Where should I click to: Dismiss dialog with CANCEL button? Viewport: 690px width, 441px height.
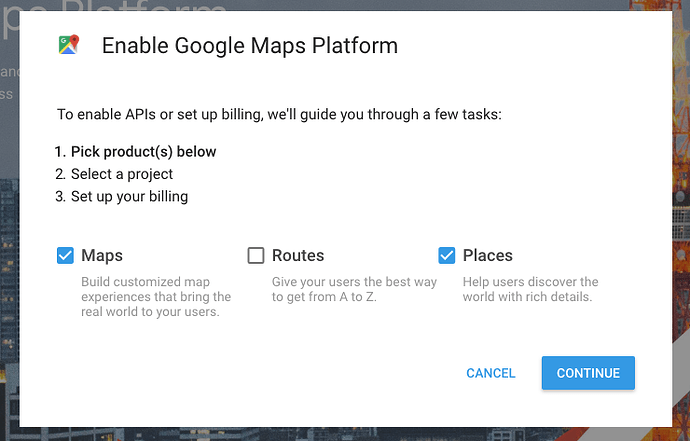(x=491, y=373)
